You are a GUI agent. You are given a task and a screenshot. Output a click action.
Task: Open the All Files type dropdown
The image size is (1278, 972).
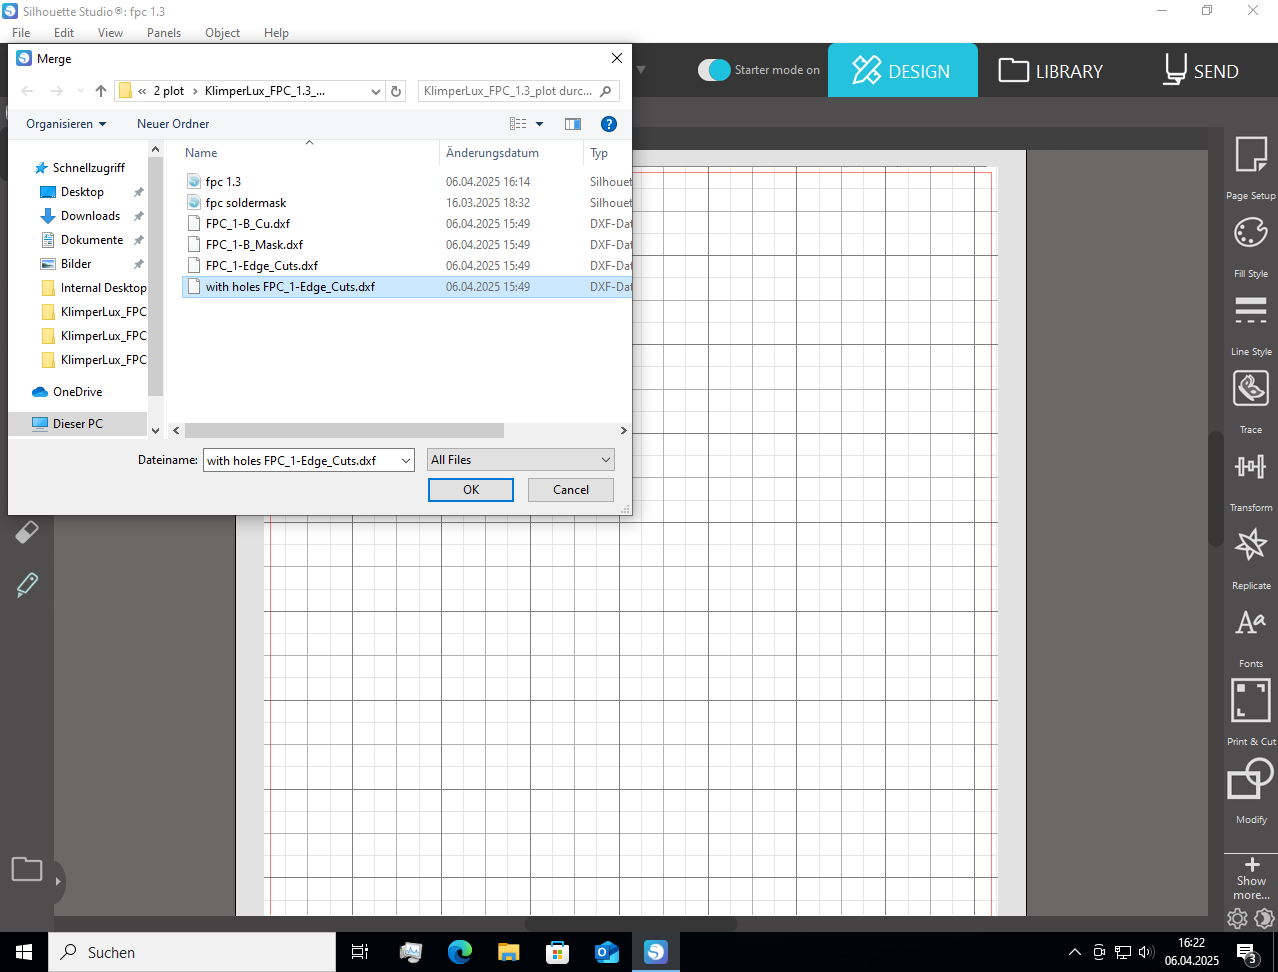point(520,460)
